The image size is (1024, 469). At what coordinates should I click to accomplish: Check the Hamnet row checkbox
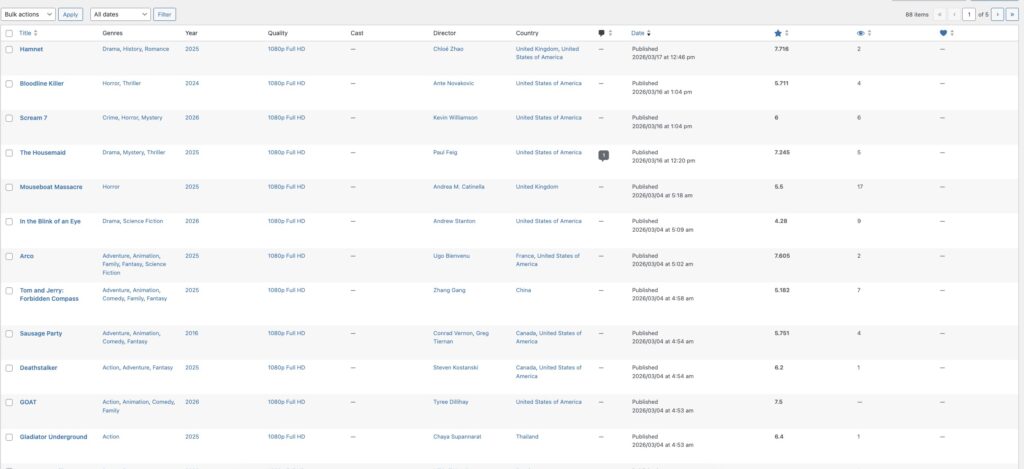(9, 50)
